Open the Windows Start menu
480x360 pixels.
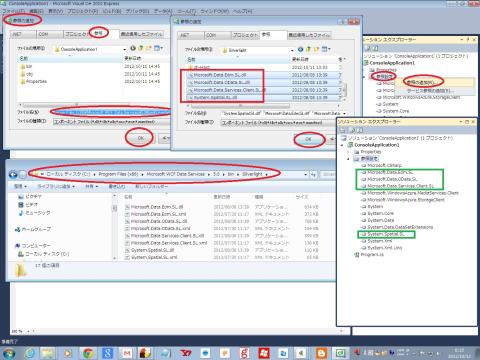point(8,353)
